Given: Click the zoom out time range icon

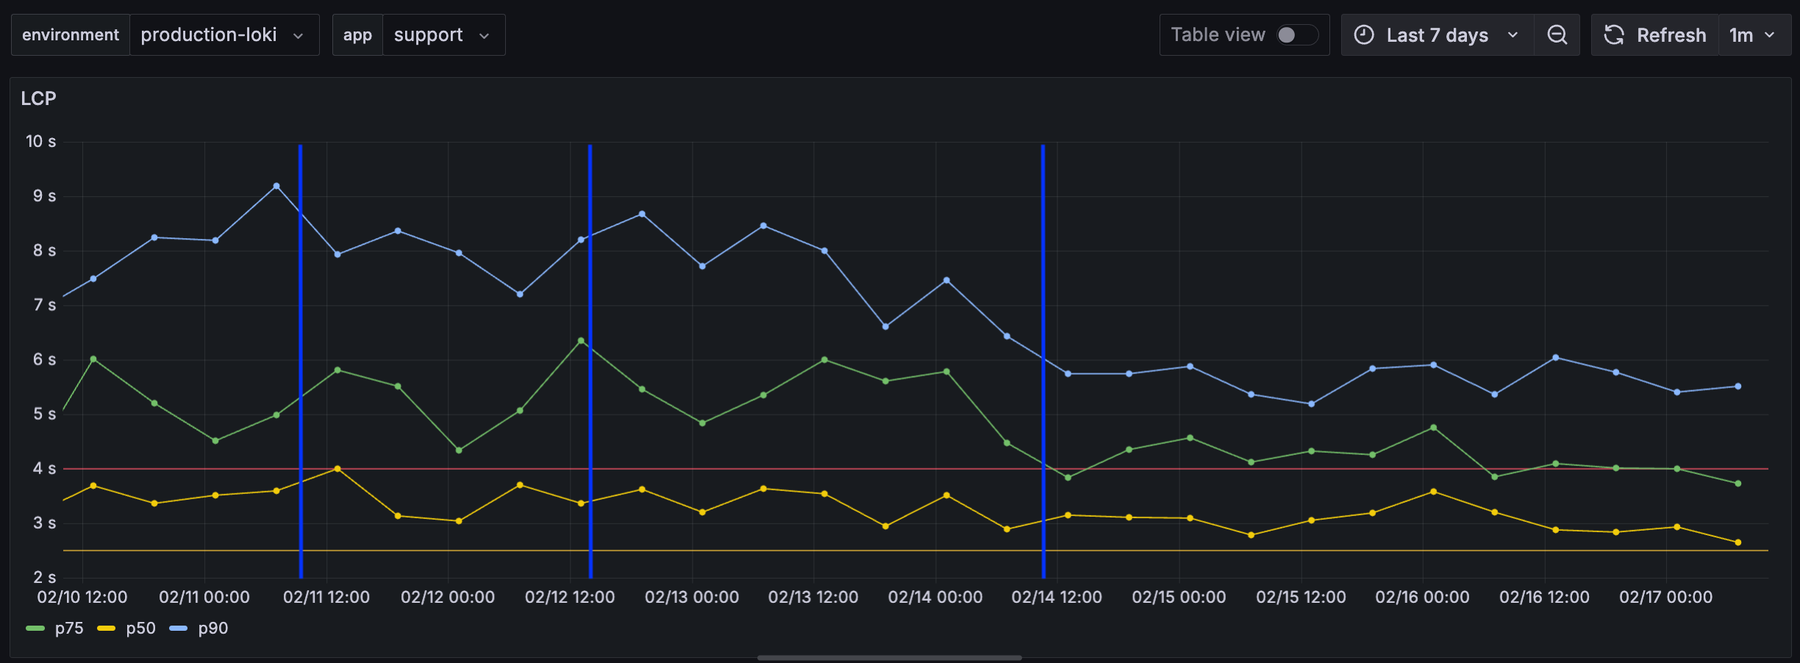Looking at the screenshot, I should click(1557, 35).
